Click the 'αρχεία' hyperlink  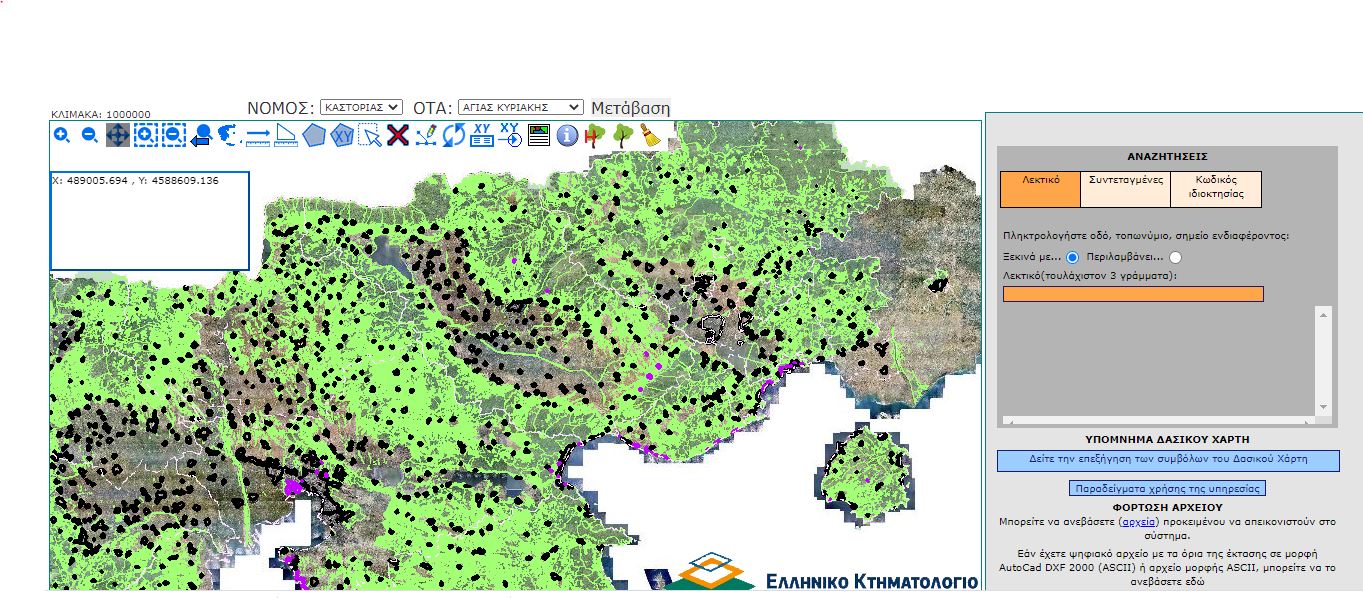(1138, 522)
